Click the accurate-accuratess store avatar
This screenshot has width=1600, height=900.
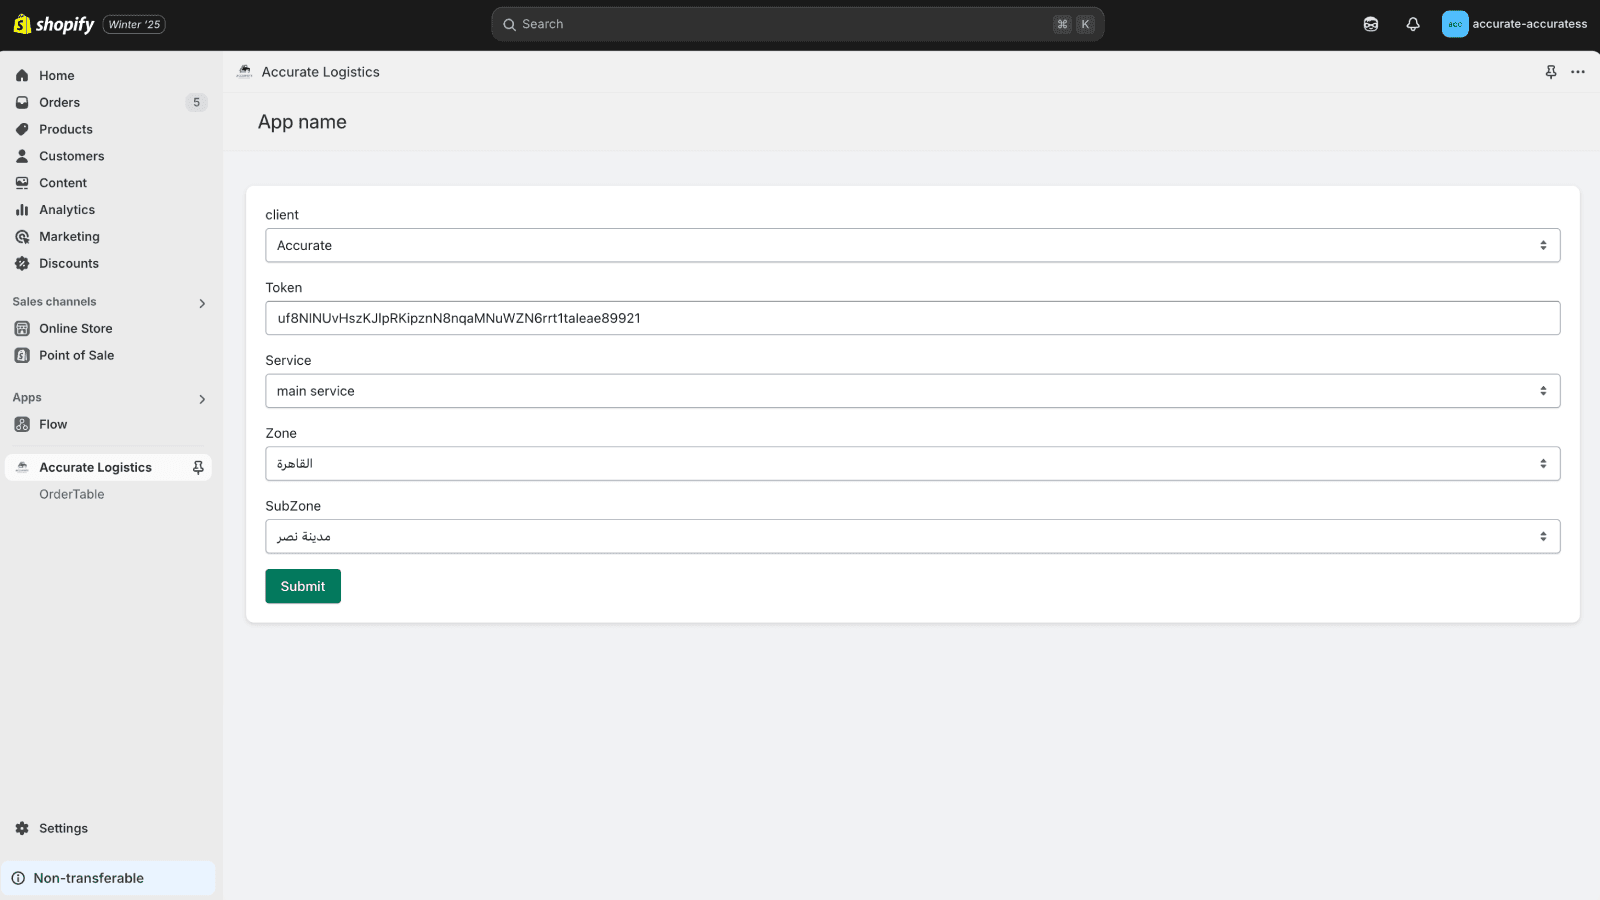click(x=1454, y=24)
